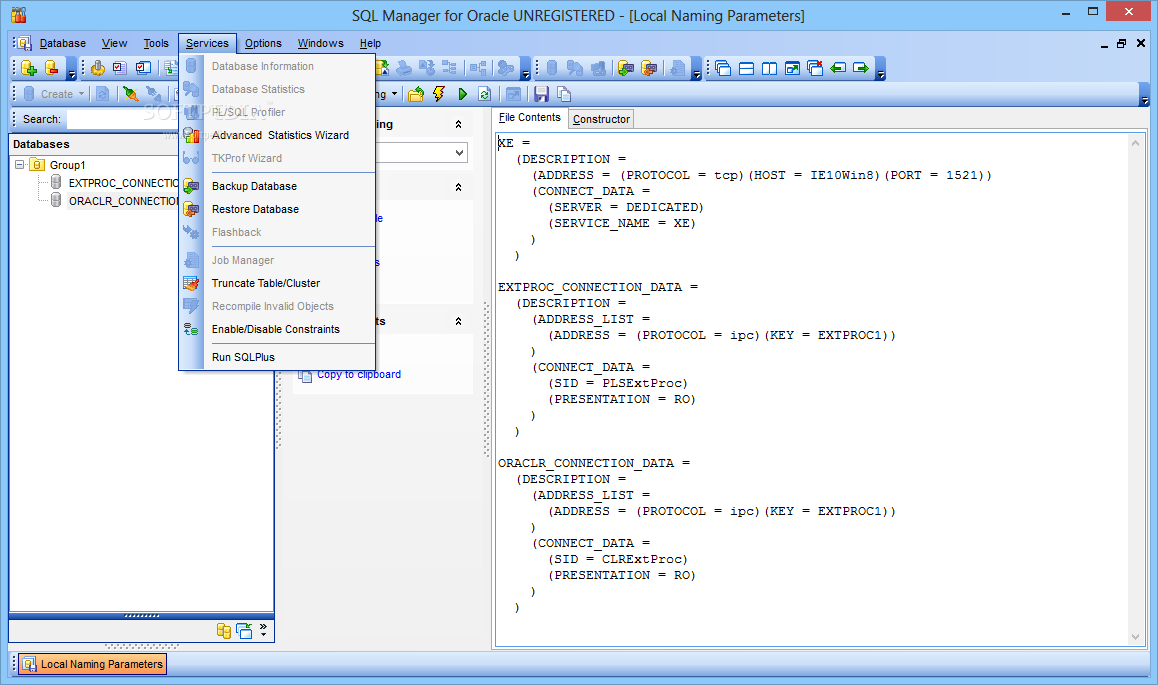
Task: Click the Register Database toolbar icon
Action: coord(29,68)
